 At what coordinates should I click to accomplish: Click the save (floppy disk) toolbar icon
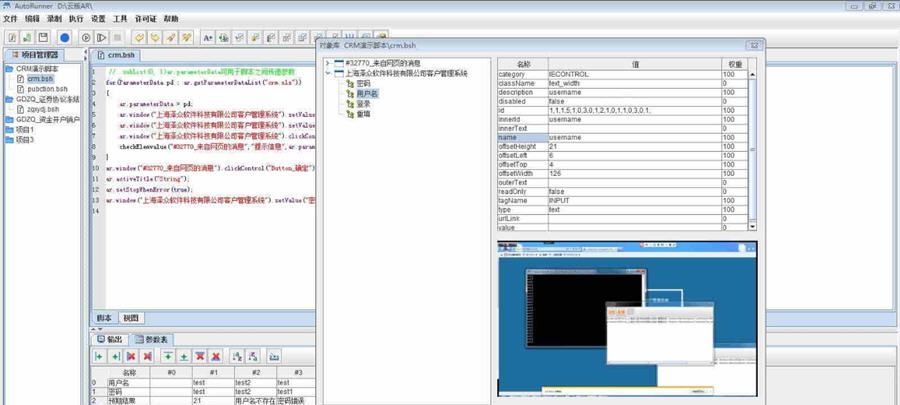coord(43,37)
